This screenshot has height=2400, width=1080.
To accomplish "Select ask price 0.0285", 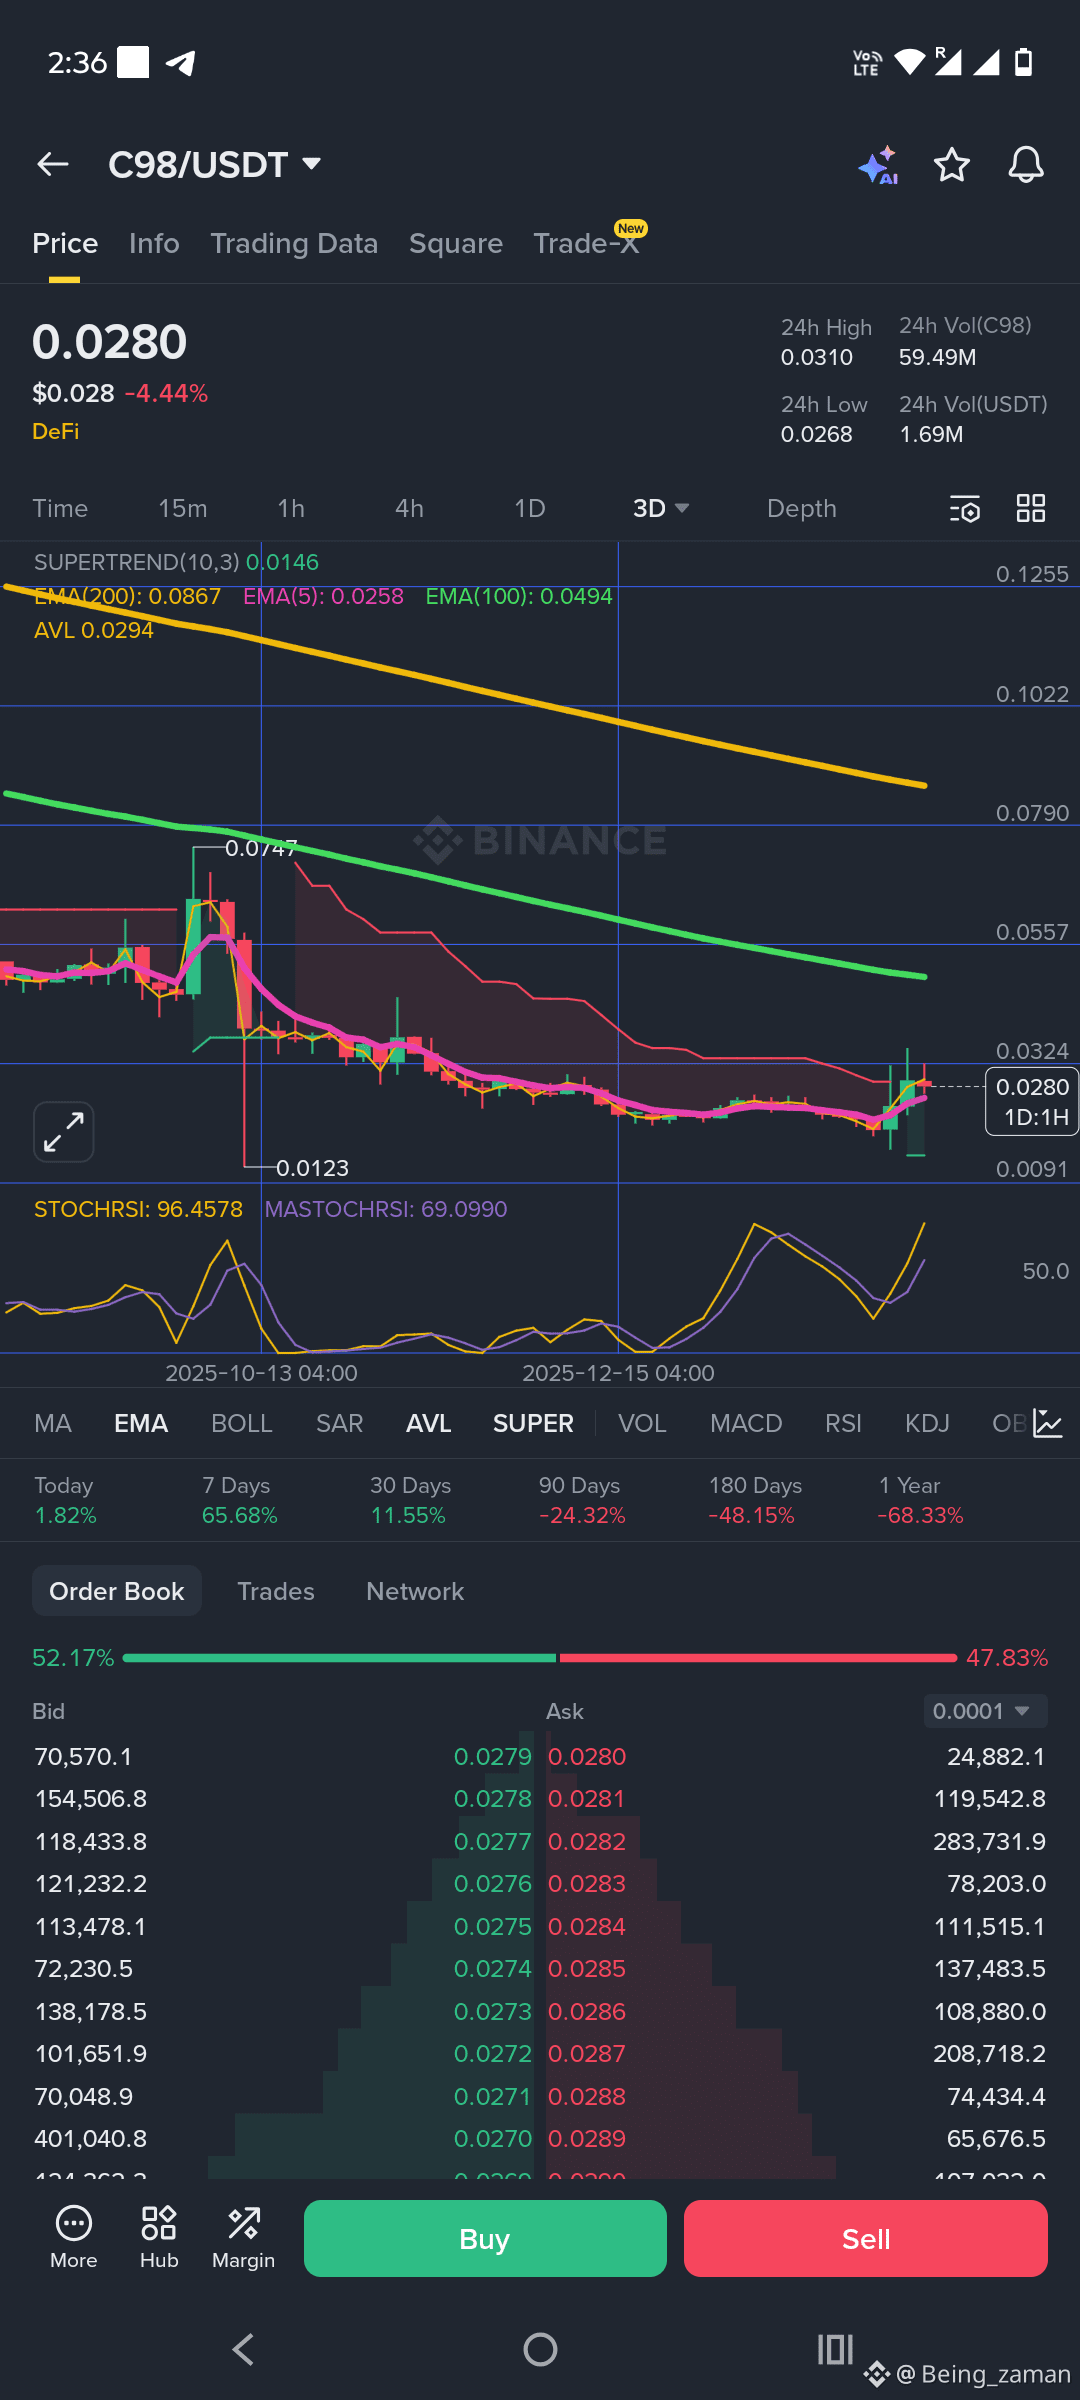I will pos(587,1968).
